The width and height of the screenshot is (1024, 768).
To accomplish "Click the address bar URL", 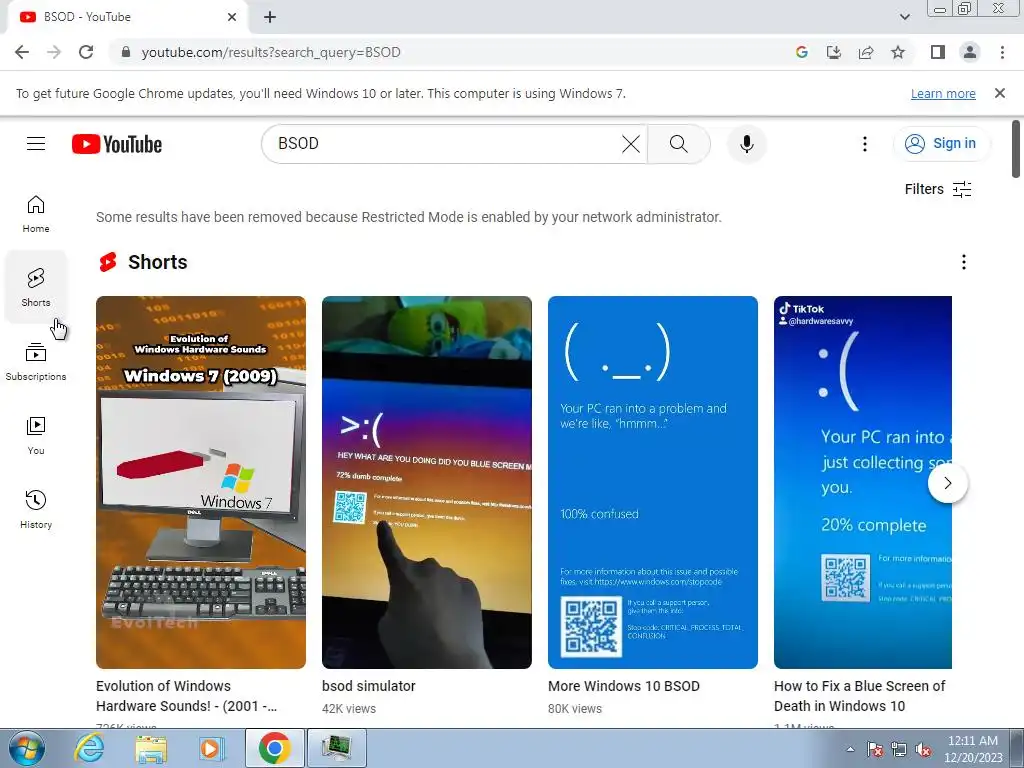I will (x=271, y=52).
